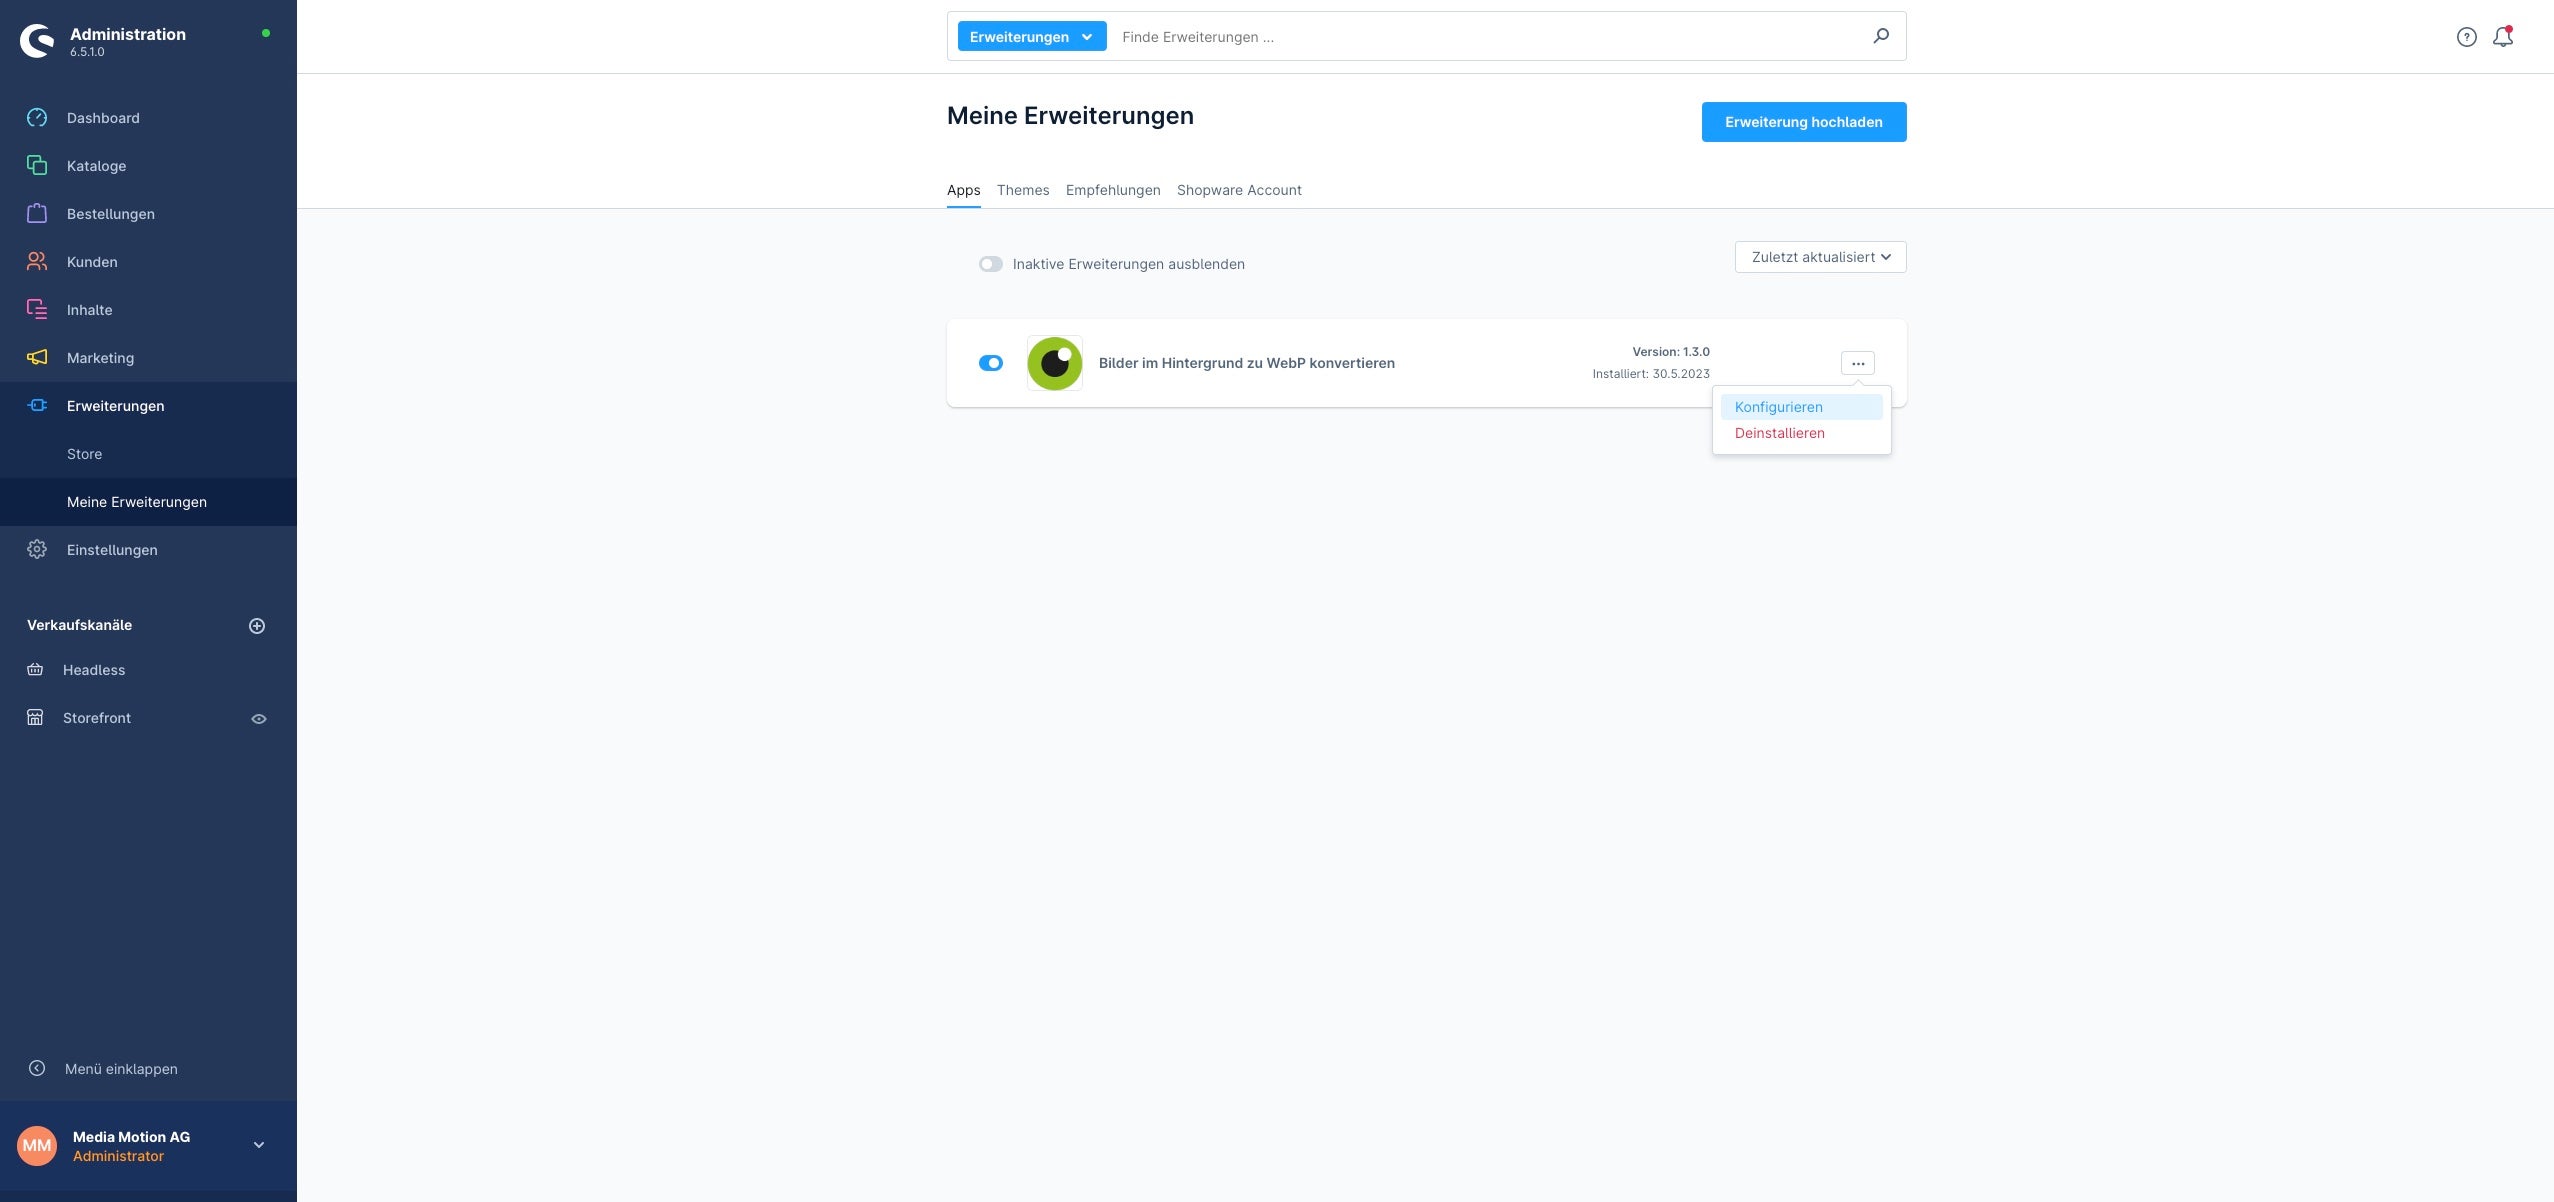The width and height of the screenshot is (2554, 1202).
Task: Switch to the Themes tab
Action: 1023,190
